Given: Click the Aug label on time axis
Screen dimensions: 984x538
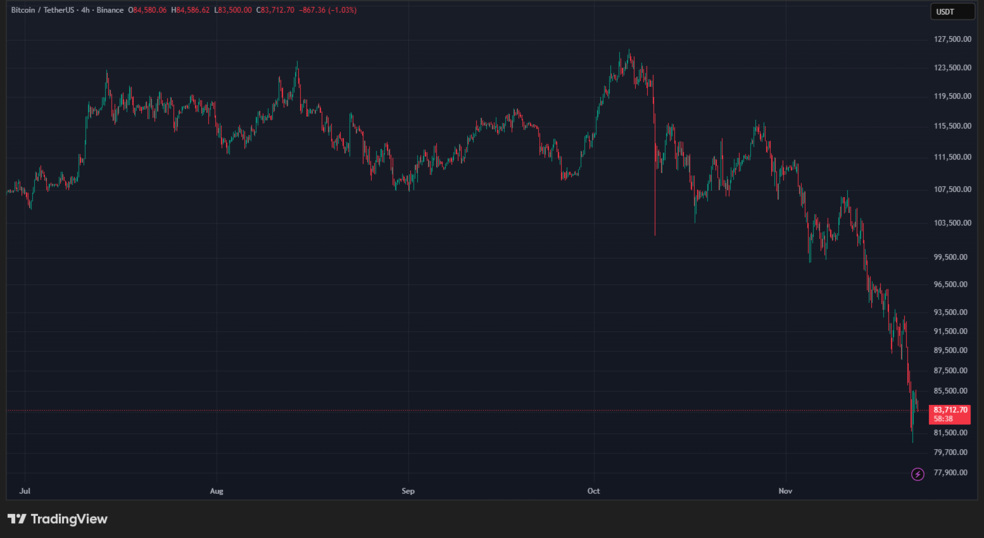Looking at the screenshot, I should click(x=216, y=491).
